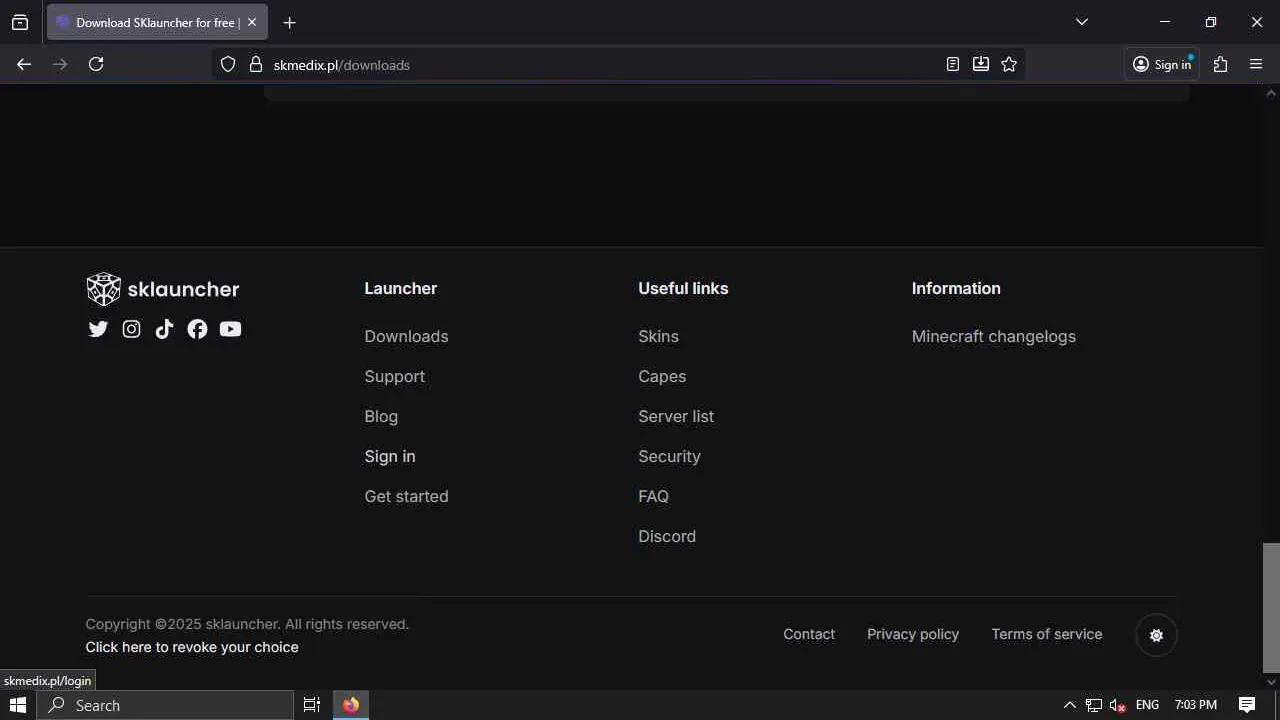This screenshot has width=1280, height=720.
Task: View the Server list
Action: [x=676, y=416]
